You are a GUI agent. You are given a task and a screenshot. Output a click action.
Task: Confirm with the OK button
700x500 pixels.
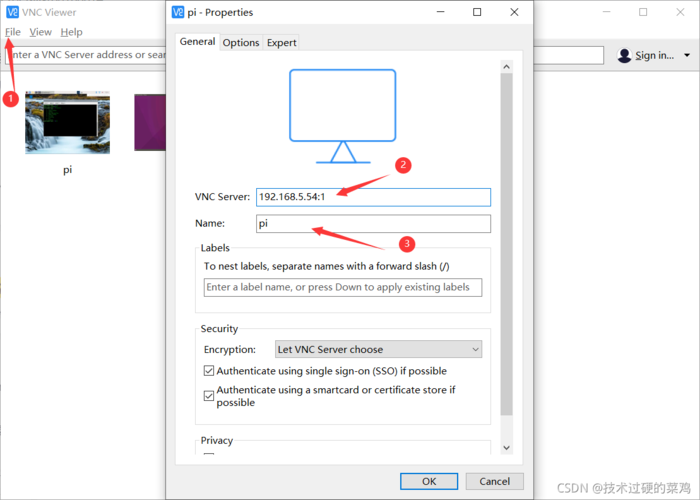pos(429,481)
